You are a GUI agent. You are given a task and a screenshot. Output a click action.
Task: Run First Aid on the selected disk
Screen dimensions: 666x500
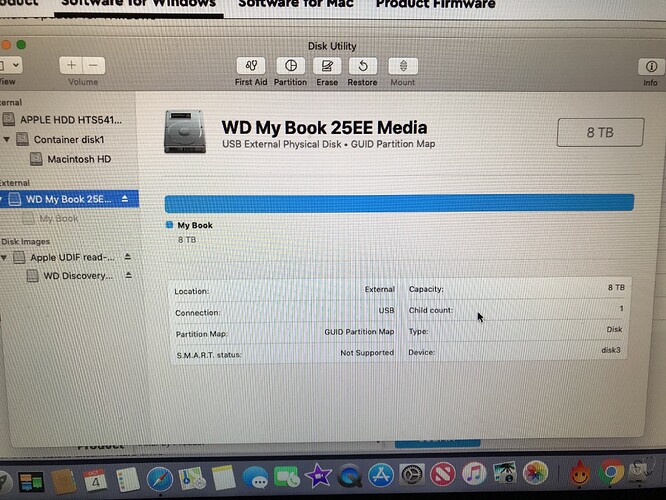(x=251, y=66)
